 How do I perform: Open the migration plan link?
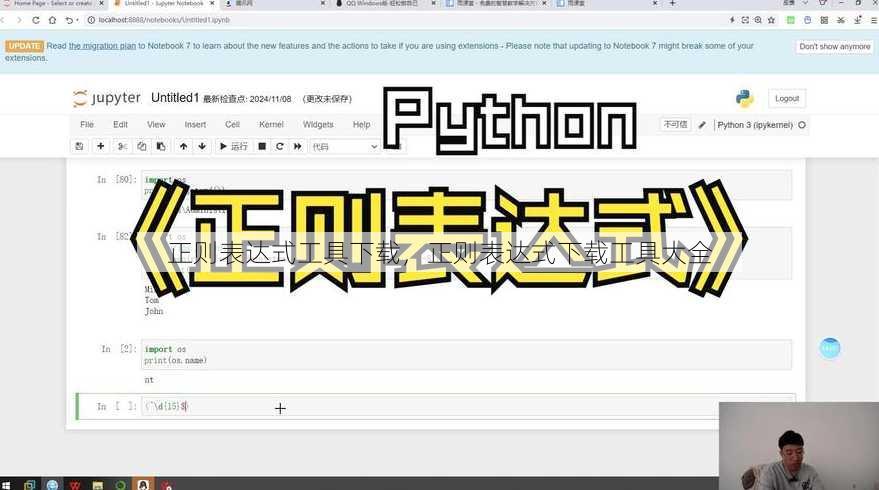[102, 46]
